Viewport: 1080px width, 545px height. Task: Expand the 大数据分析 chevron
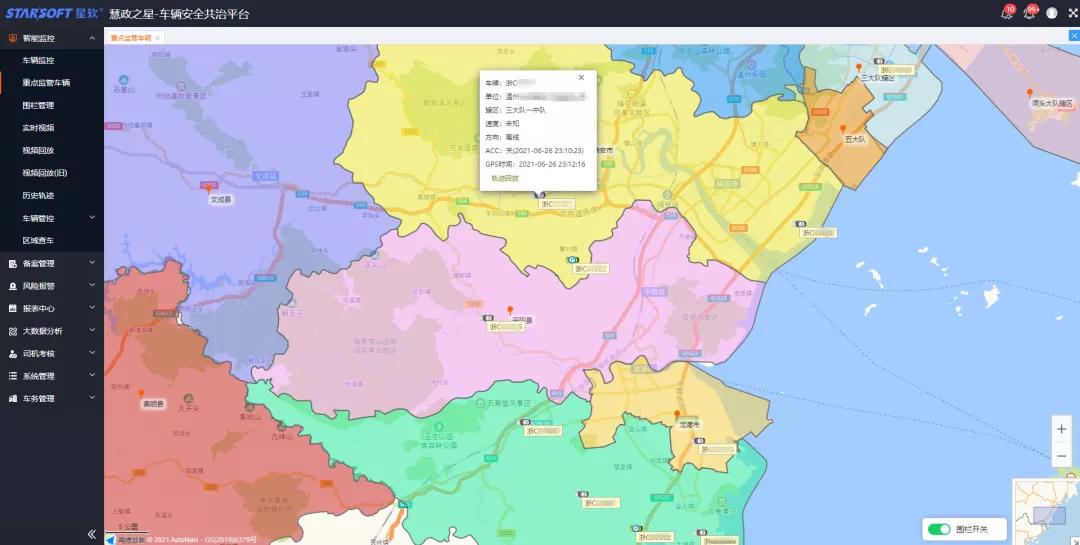coord(92,331)
